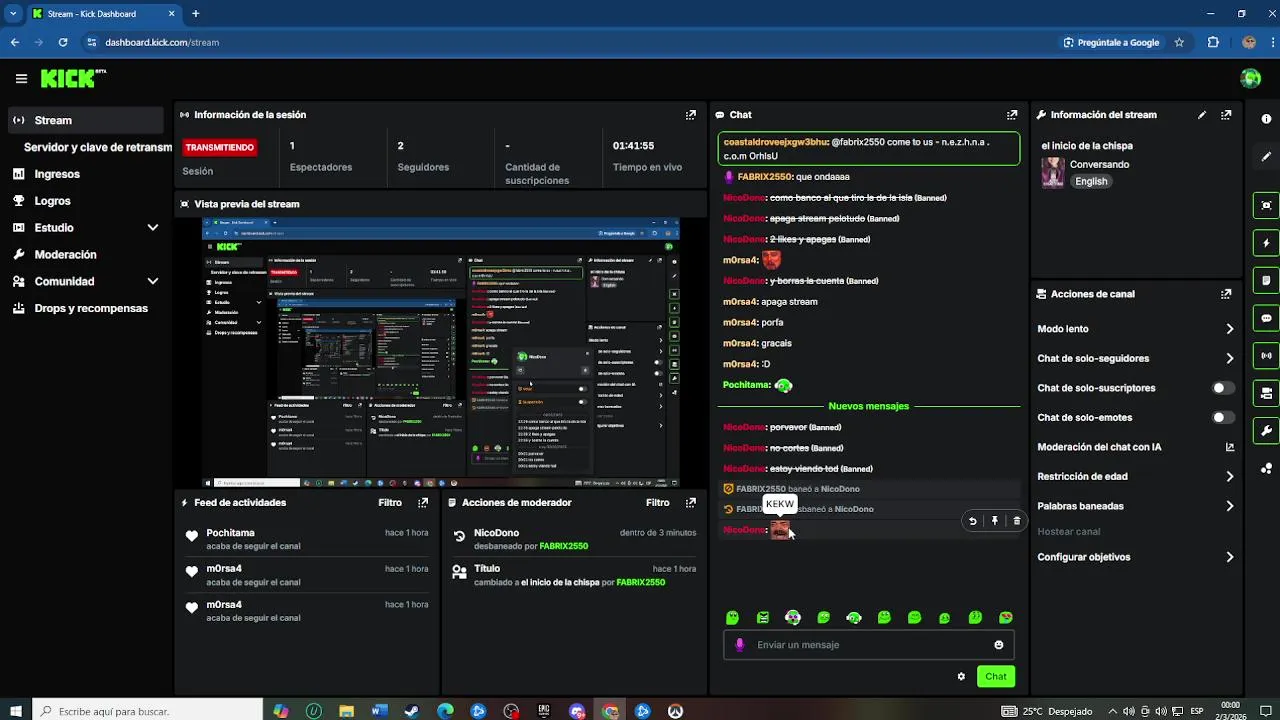Click the info icon in right sidebar
1280x720 pixels.
pos(1267,120)
